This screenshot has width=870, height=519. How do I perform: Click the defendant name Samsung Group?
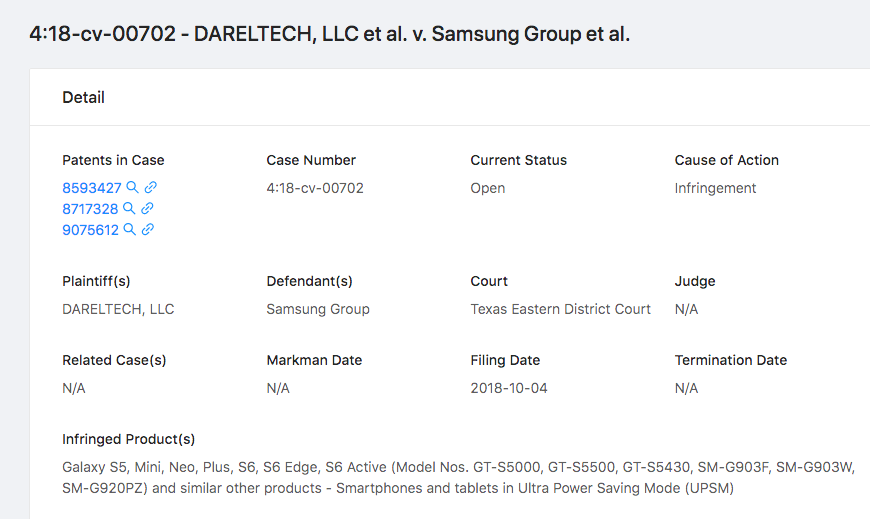tap(318, 309)
